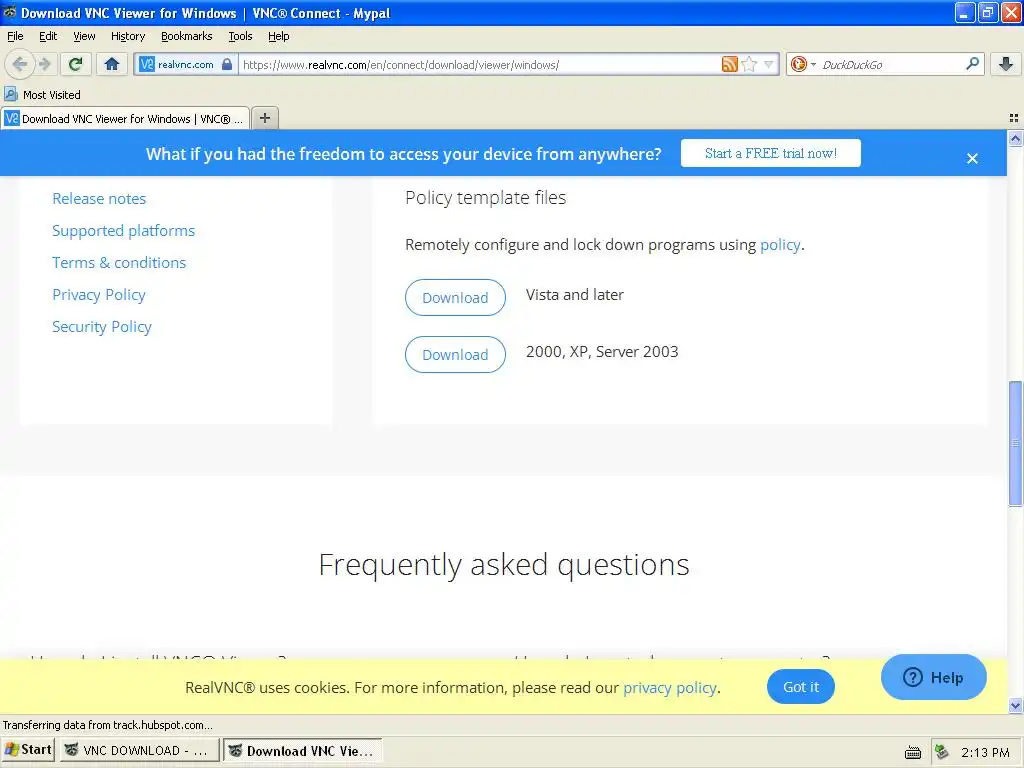Click the tab groups icon at far right
The width and height of the screenshot is (1024, 768).
[x=1014, y=118]
